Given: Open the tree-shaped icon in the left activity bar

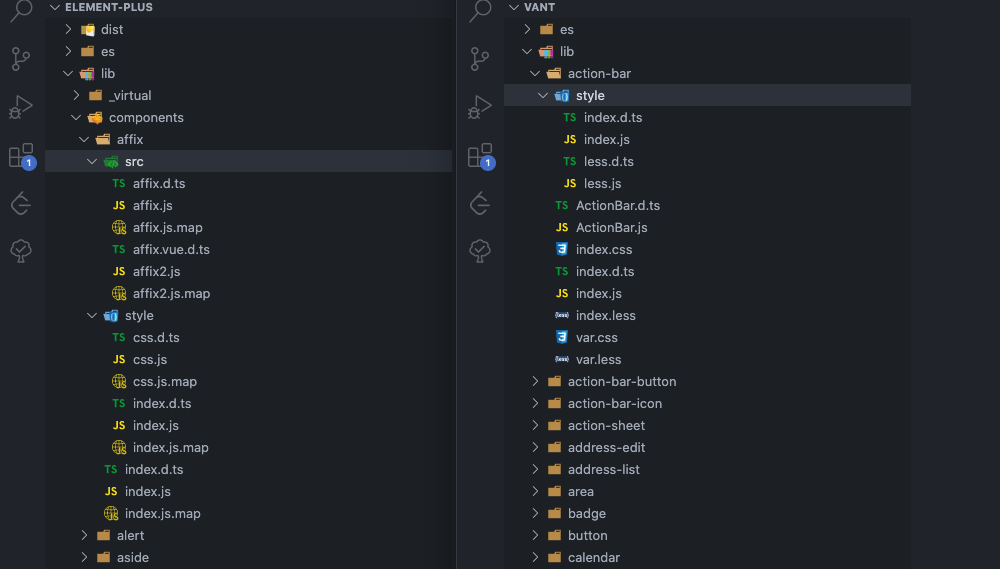Looking at the screenshot, I should 21,251.
